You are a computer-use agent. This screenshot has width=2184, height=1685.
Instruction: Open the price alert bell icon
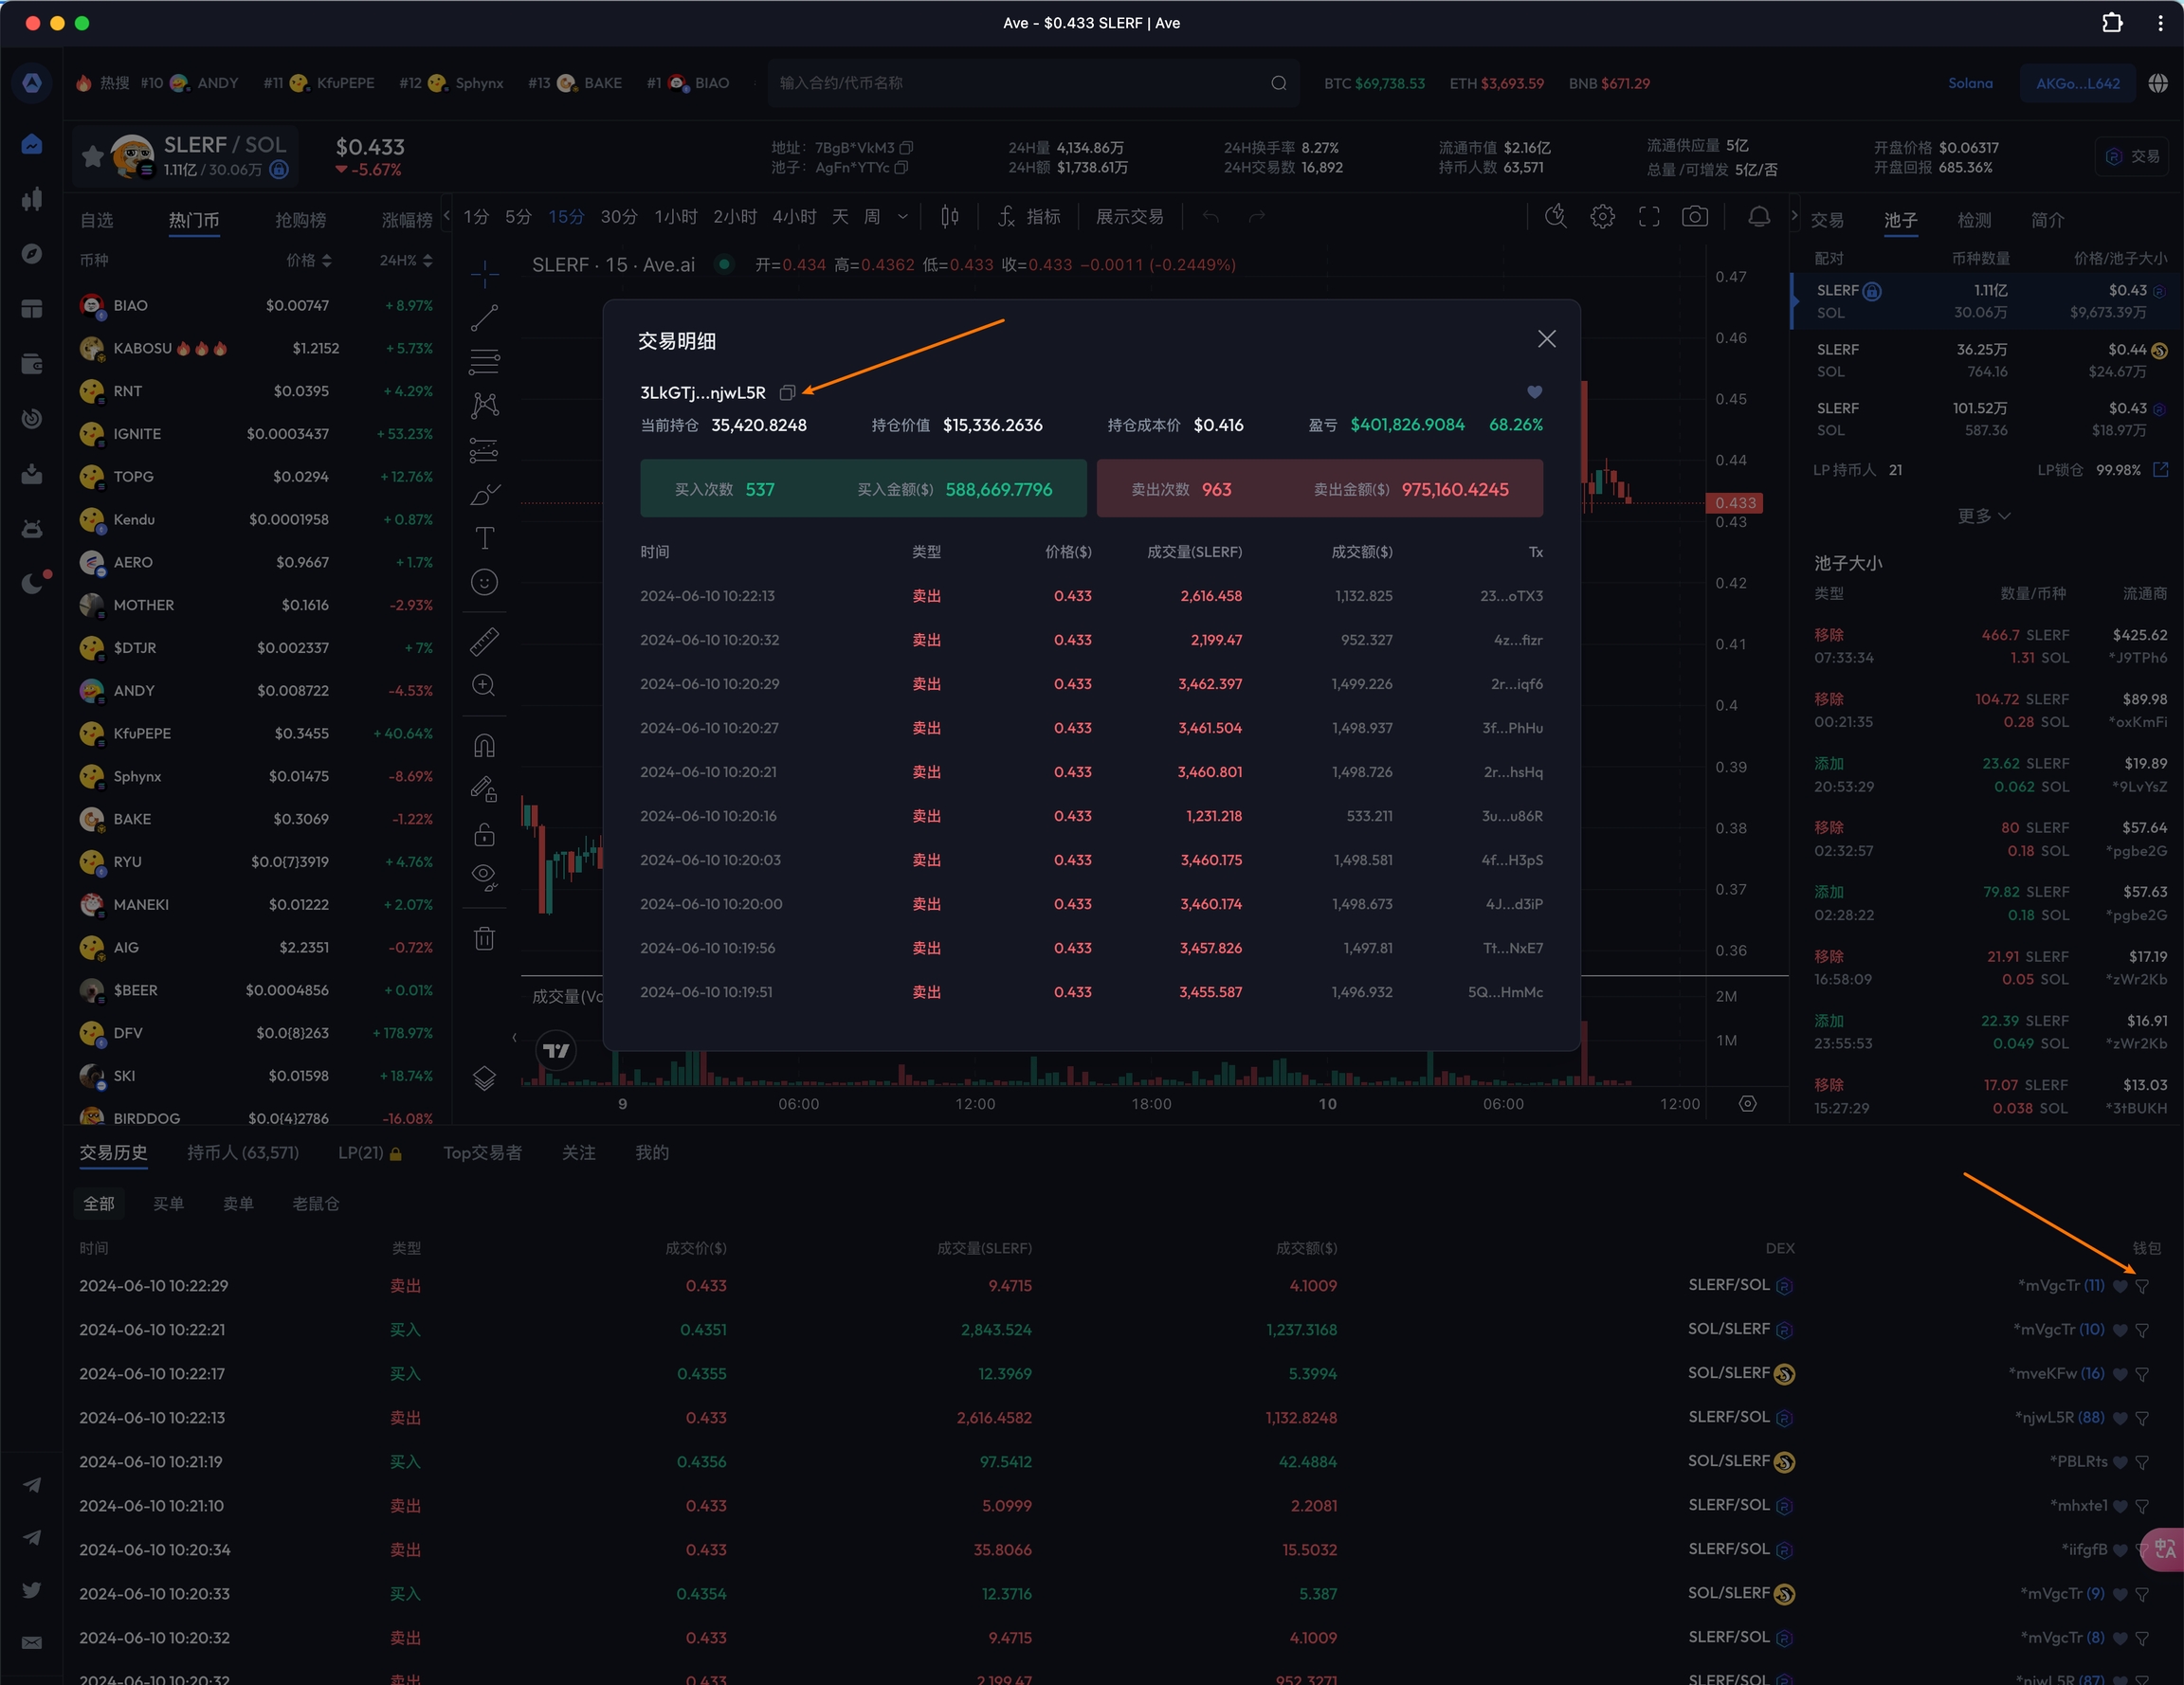click(x=1758, y=217)
